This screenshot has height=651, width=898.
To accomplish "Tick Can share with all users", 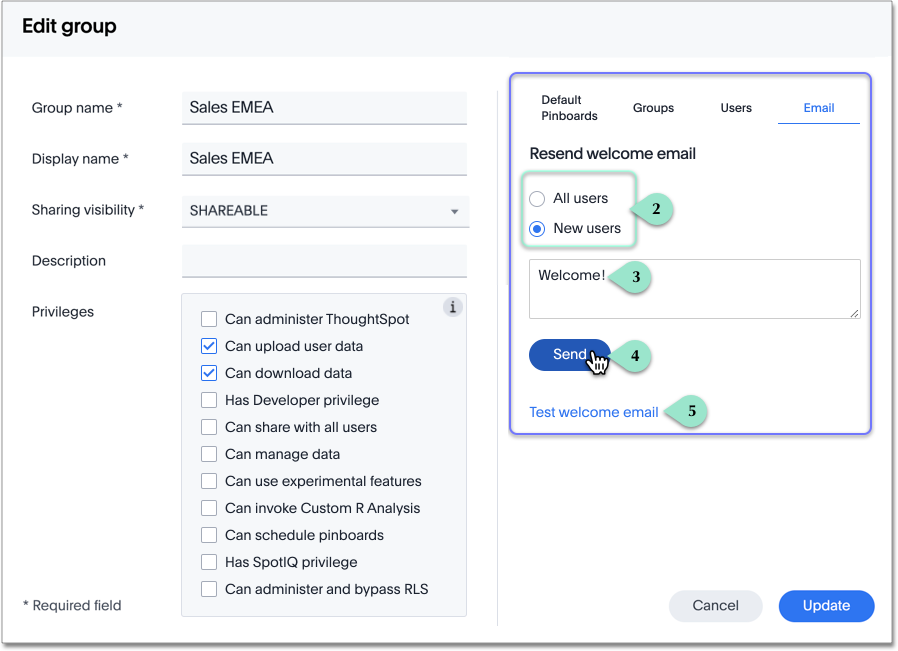I will [209, 427].
